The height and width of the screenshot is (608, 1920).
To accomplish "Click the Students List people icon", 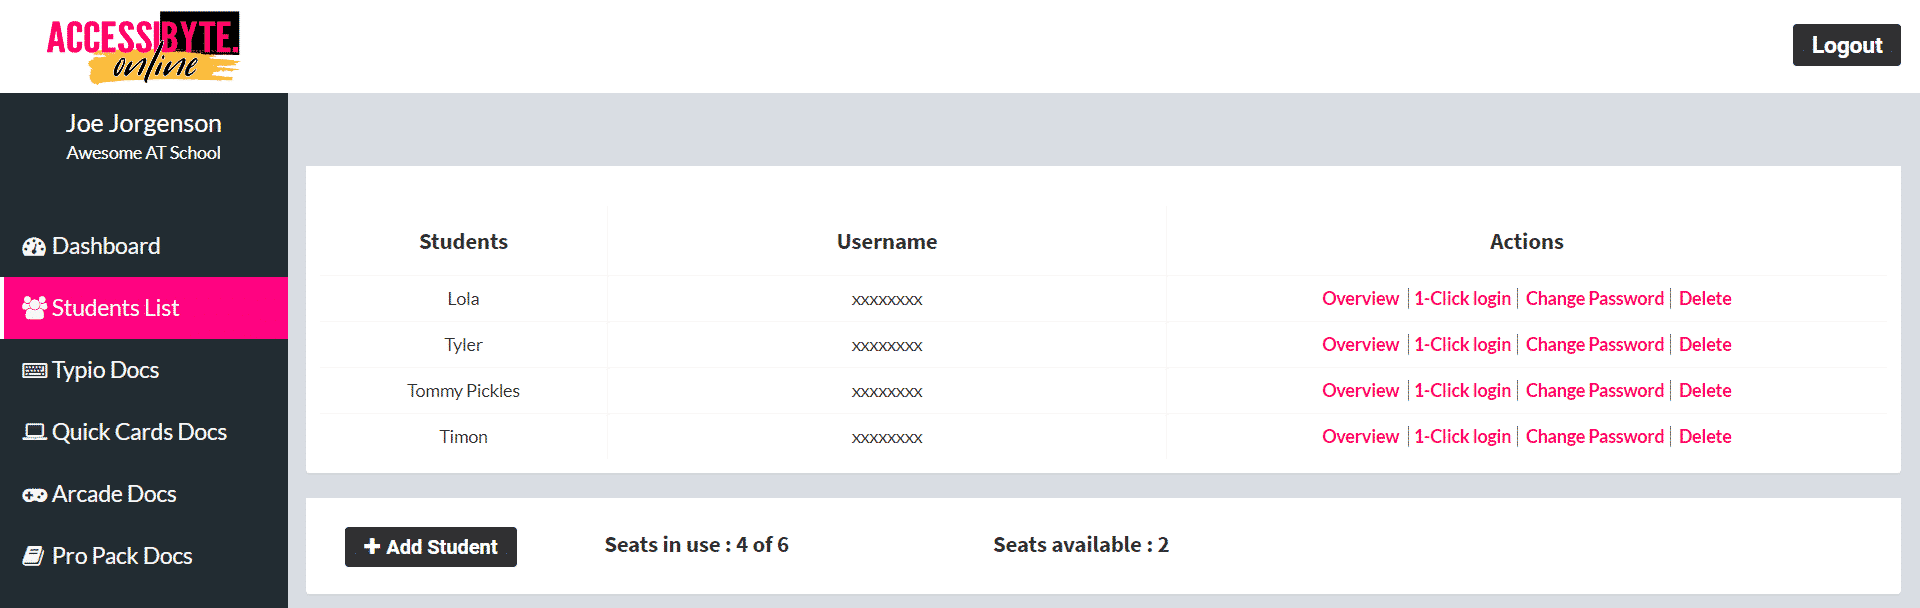I will 34,308.
